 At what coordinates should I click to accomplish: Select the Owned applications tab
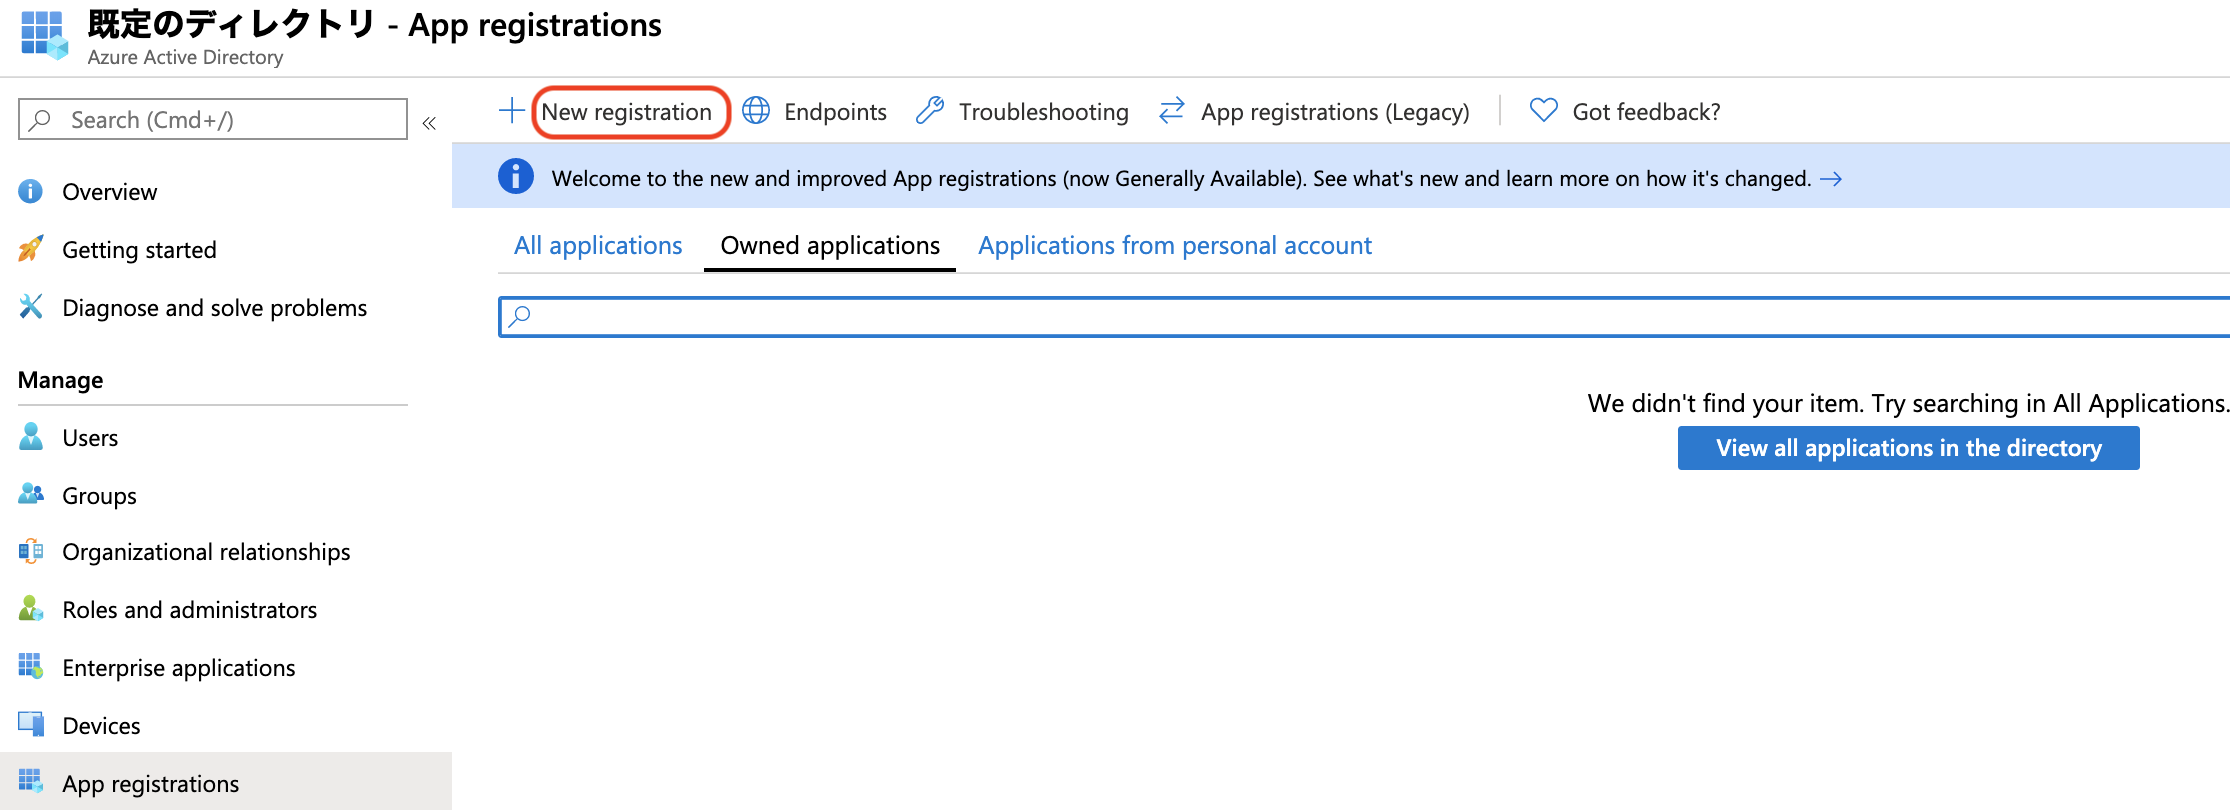[x=830, y=246]
